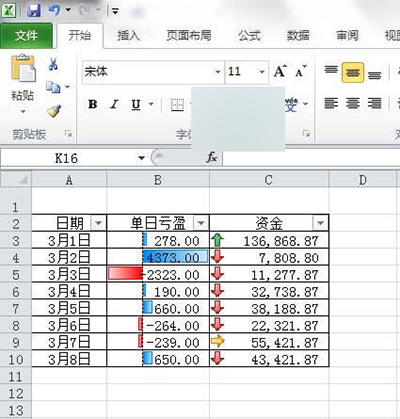Expand the 粘贴 options arrow
Screen dimensions: 400x419
[x=23, y=111]
